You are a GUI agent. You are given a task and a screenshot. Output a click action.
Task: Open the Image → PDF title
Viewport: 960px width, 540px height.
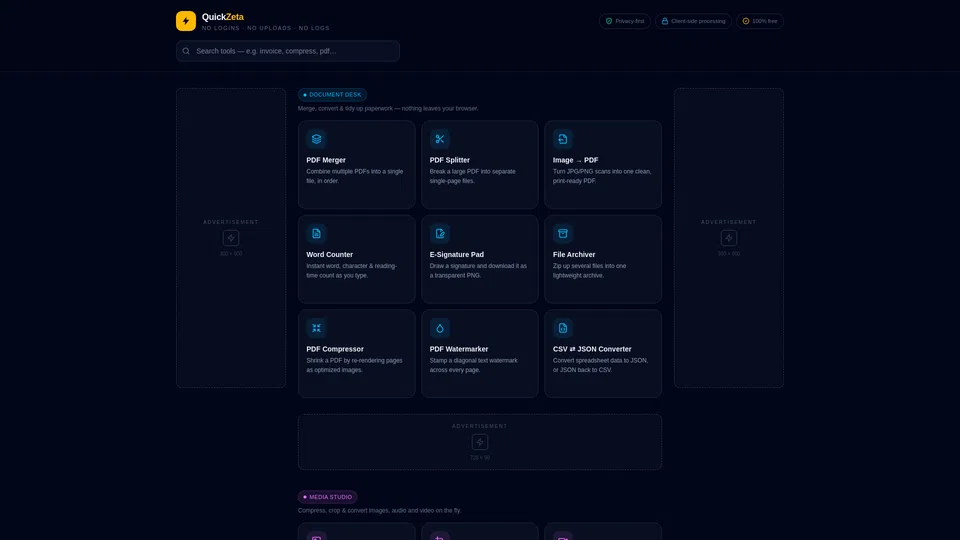[576, 160]
